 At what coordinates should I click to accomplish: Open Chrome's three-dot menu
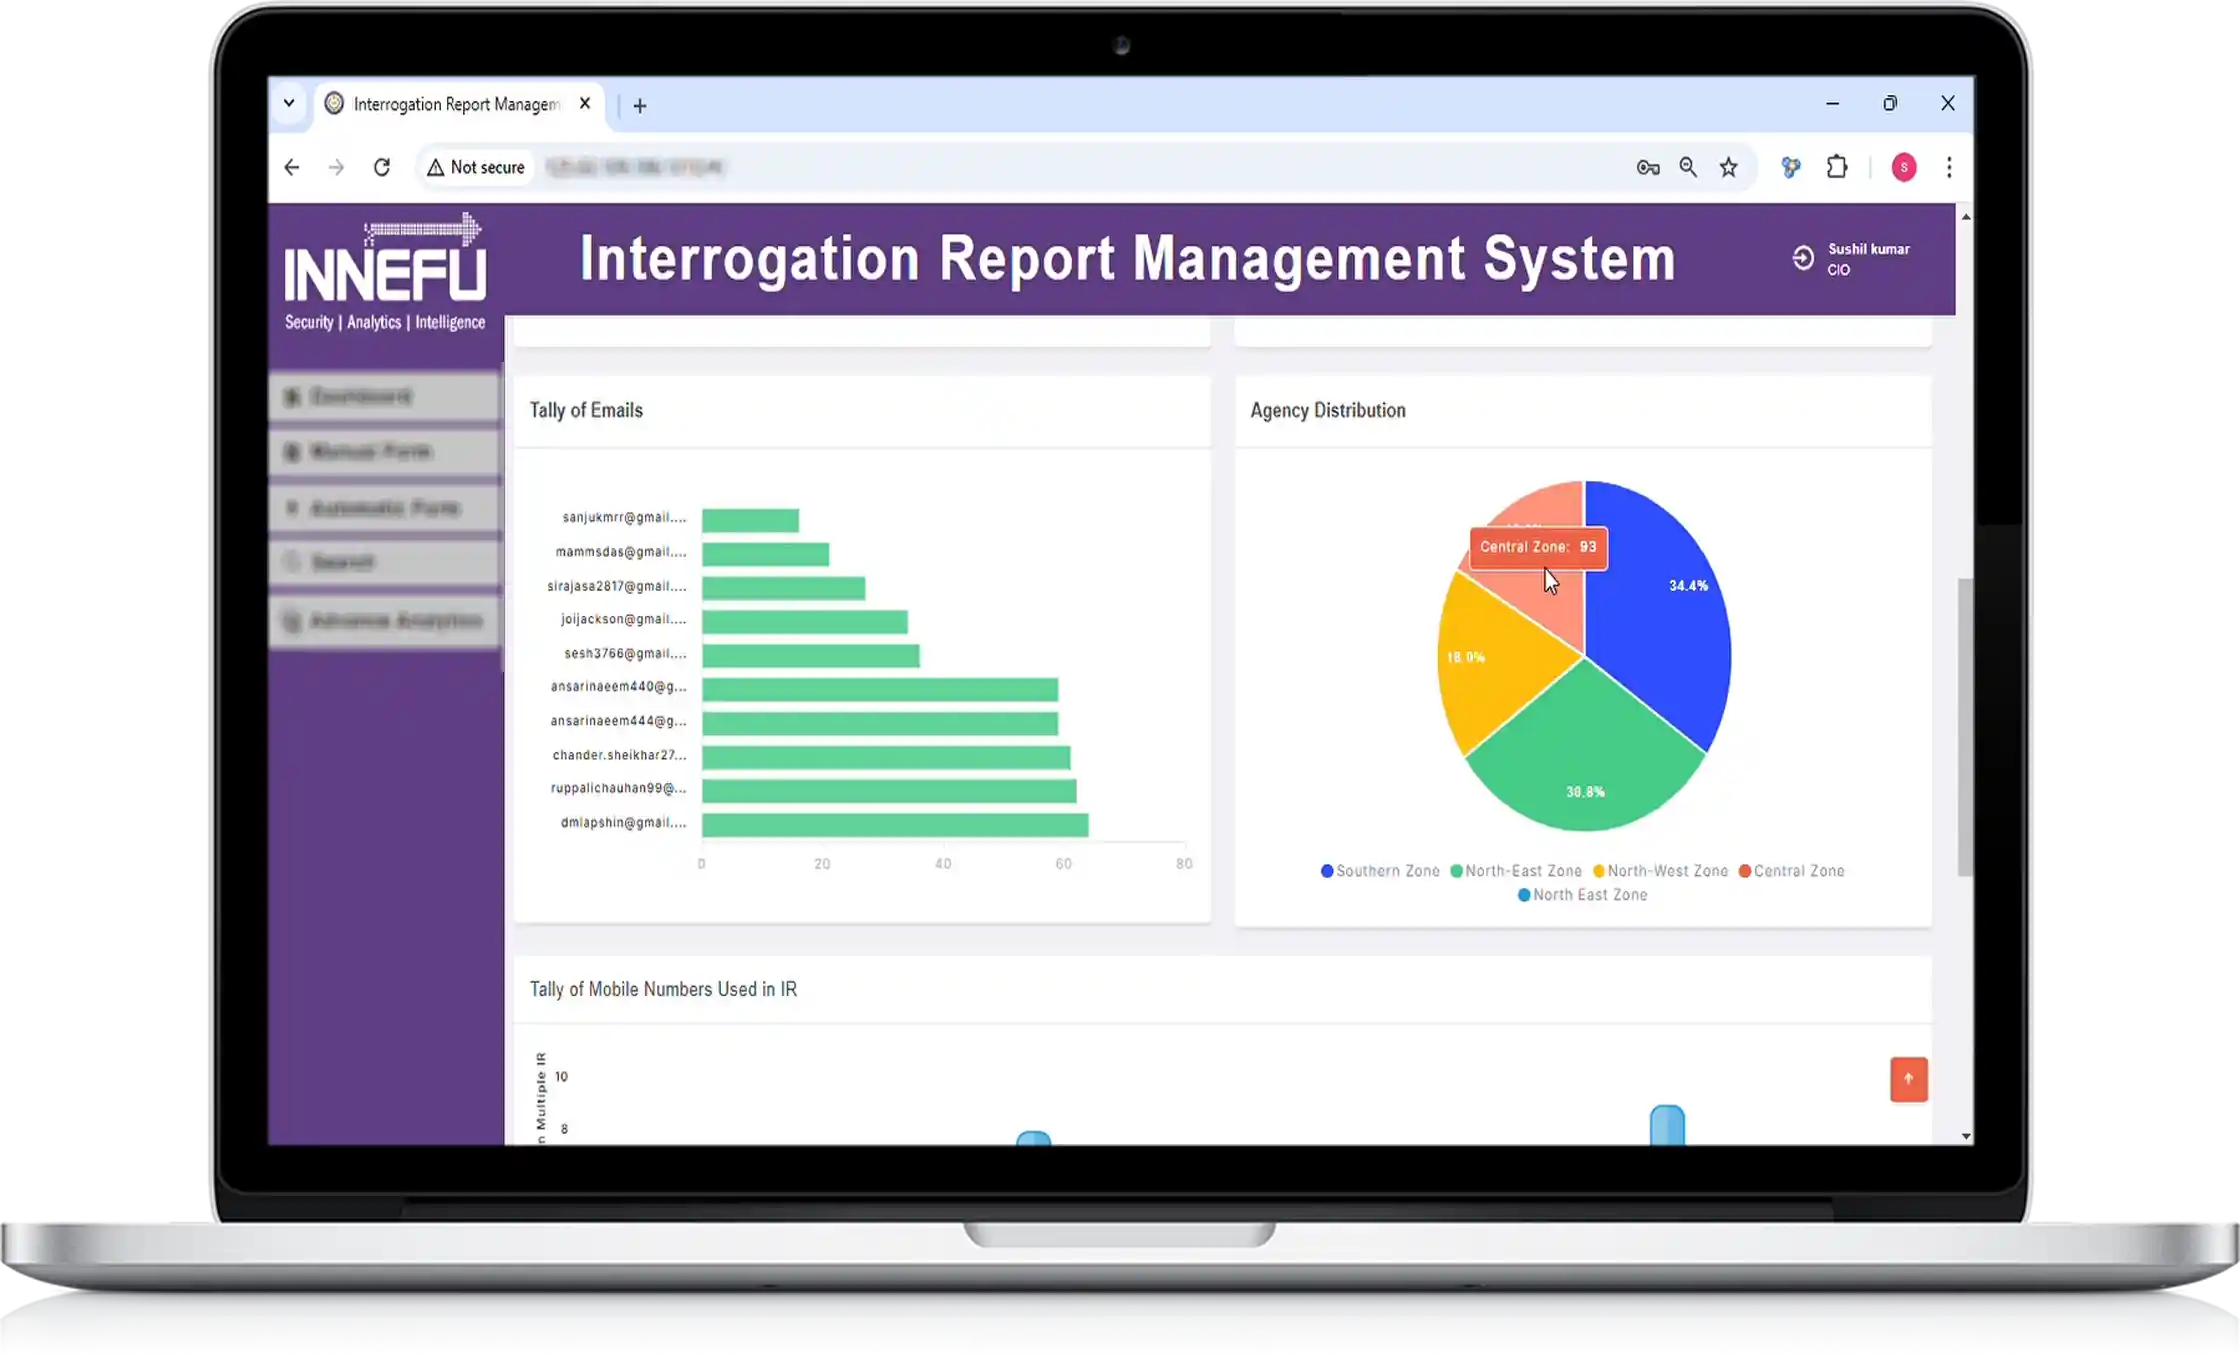1949,167
